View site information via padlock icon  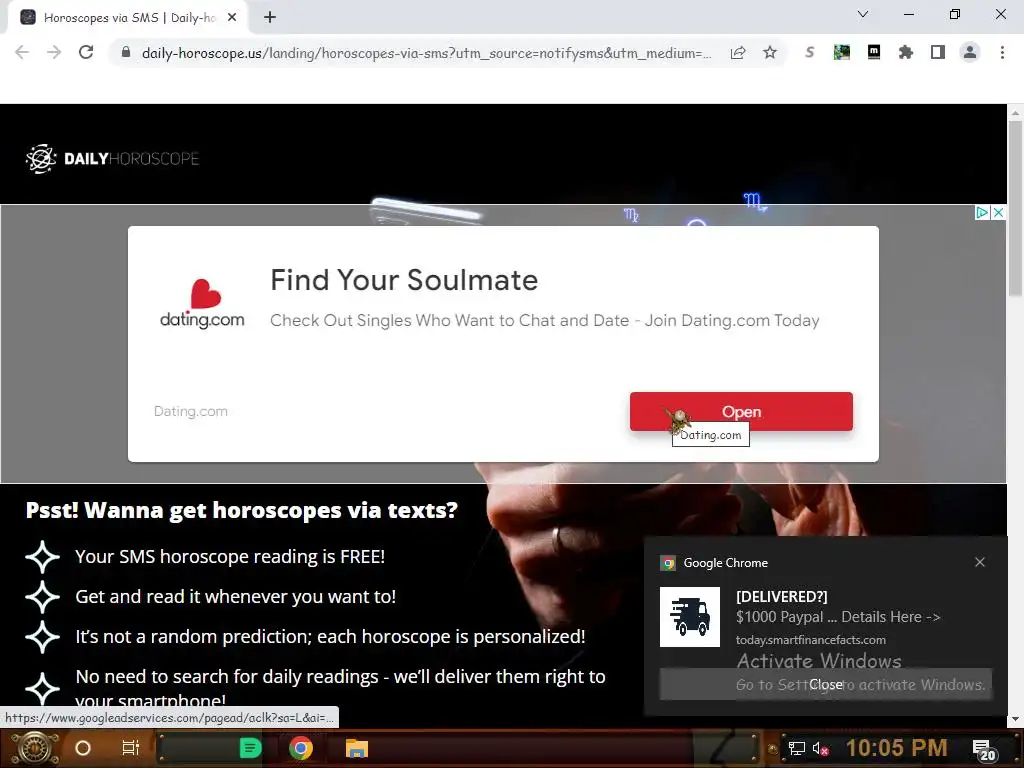[x=126, y=53]
